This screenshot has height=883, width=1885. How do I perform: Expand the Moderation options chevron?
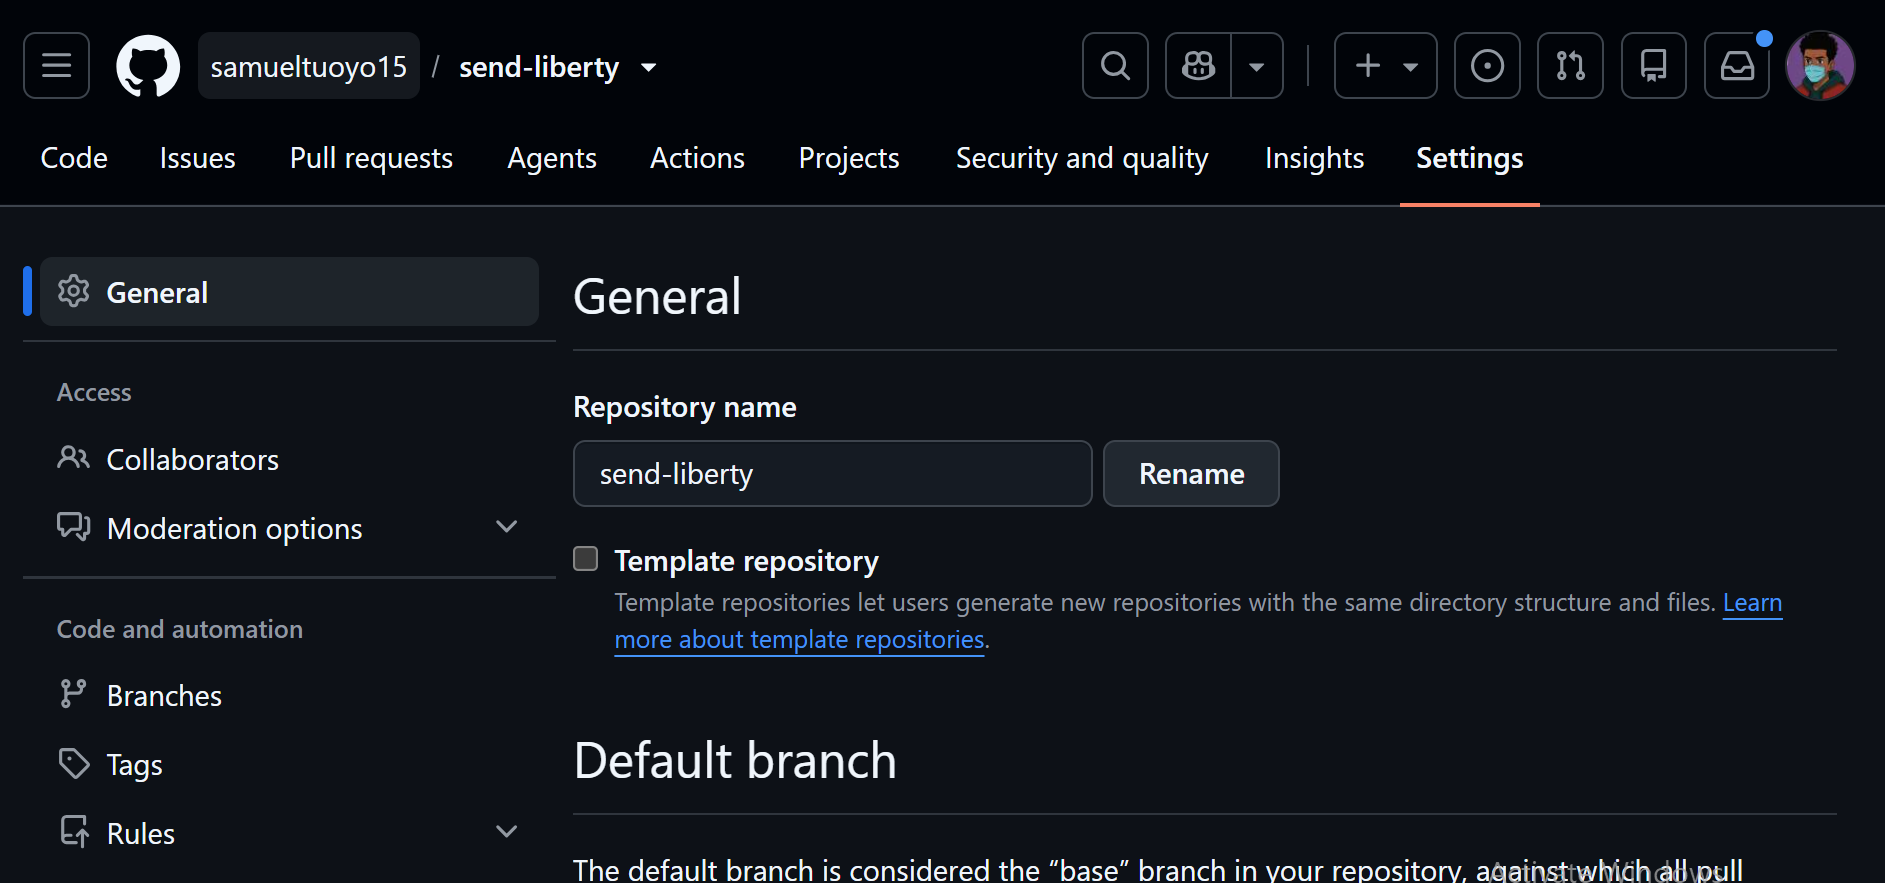coord(507,527)
